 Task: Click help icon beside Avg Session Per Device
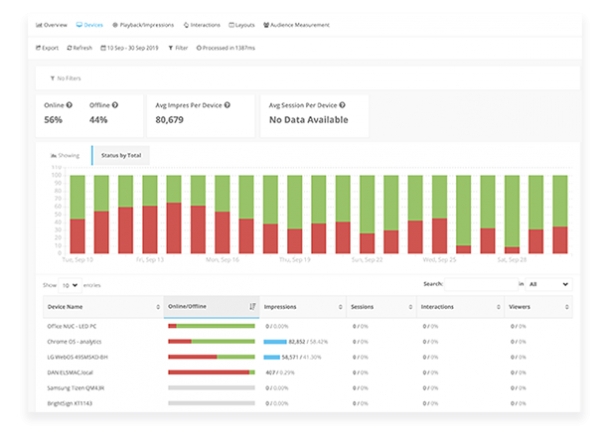[x=343, y=105]
